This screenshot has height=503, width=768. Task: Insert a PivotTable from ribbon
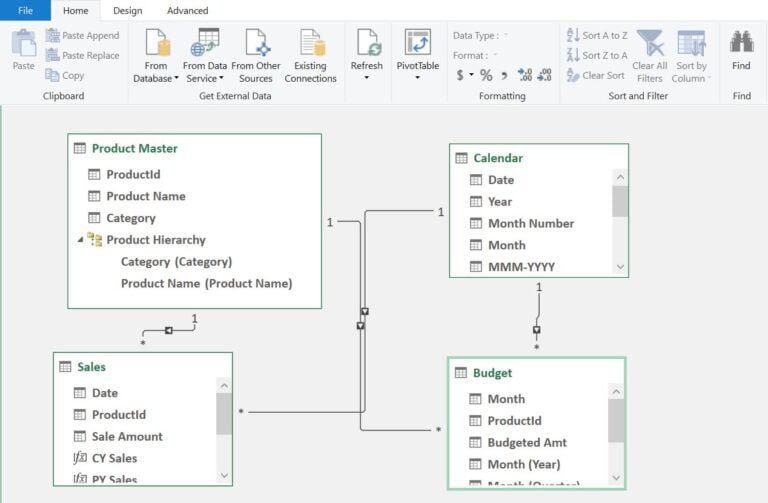pos(418,44)
